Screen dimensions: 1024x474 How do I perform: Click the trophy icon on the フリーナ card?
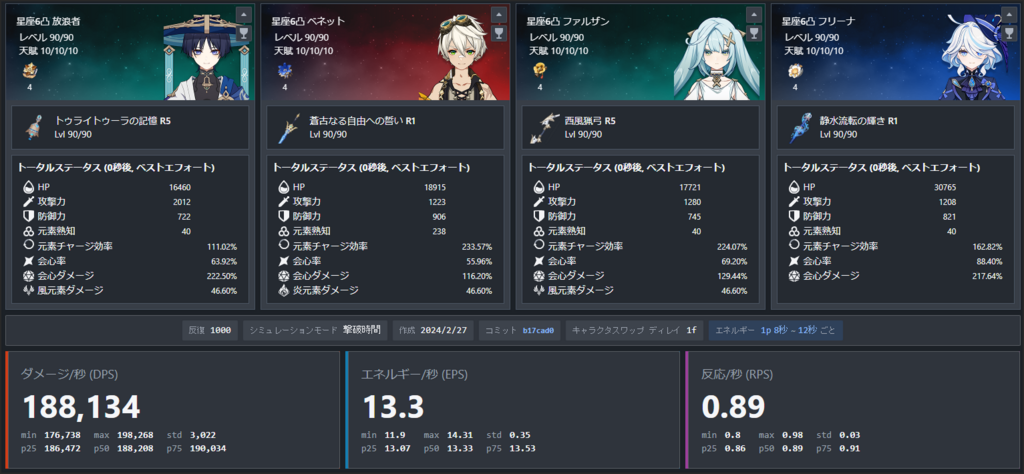[x=1009, y=33]
